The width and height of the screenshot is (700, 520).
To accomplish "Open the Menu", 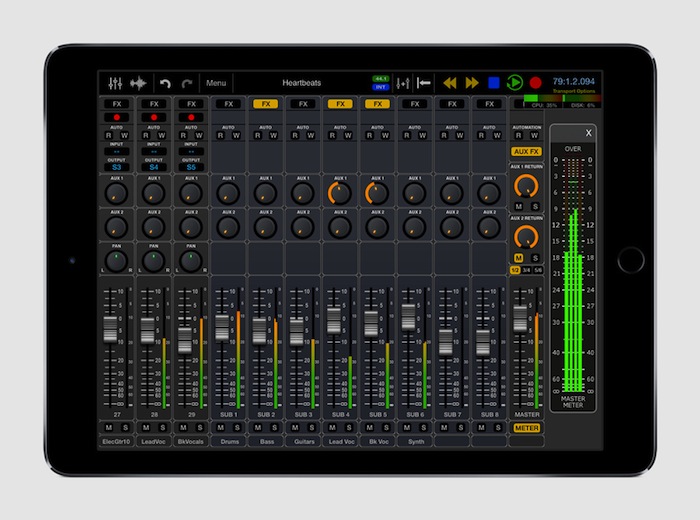I will click(x=216, y=83).
